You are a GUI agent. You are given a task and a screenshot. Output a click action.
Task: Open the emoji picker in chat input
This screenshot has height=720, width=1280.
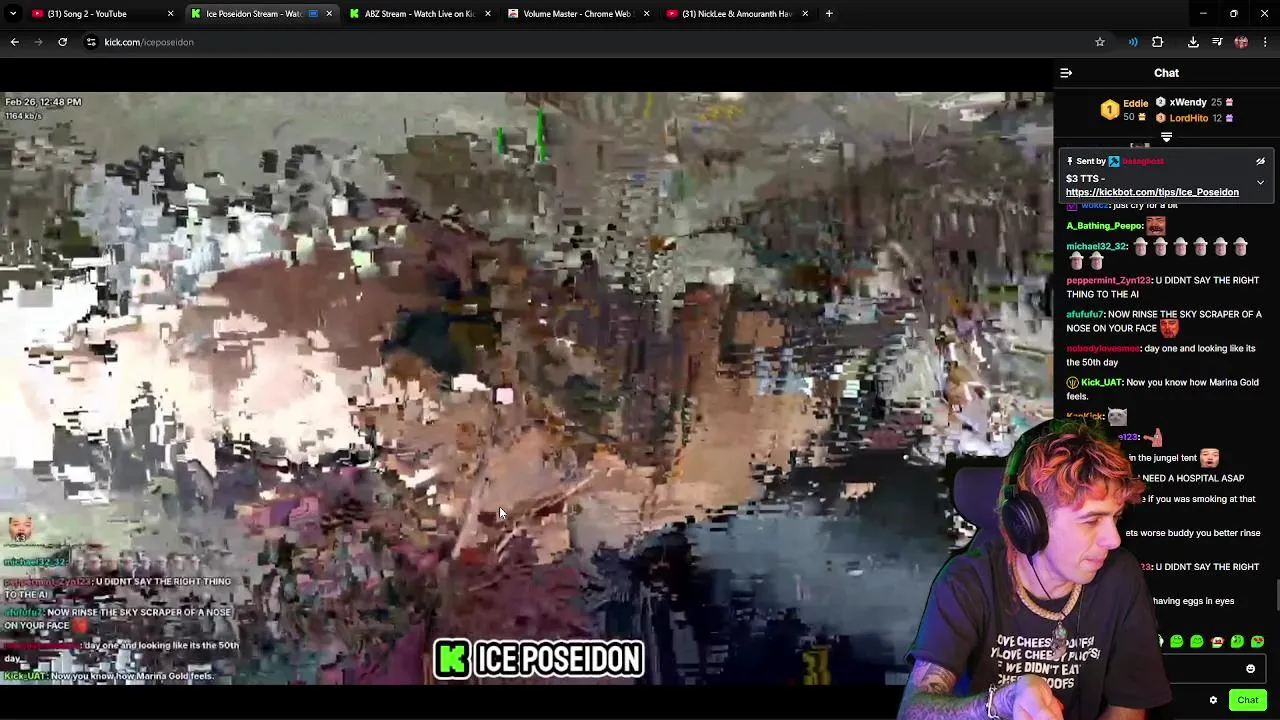1250,669
